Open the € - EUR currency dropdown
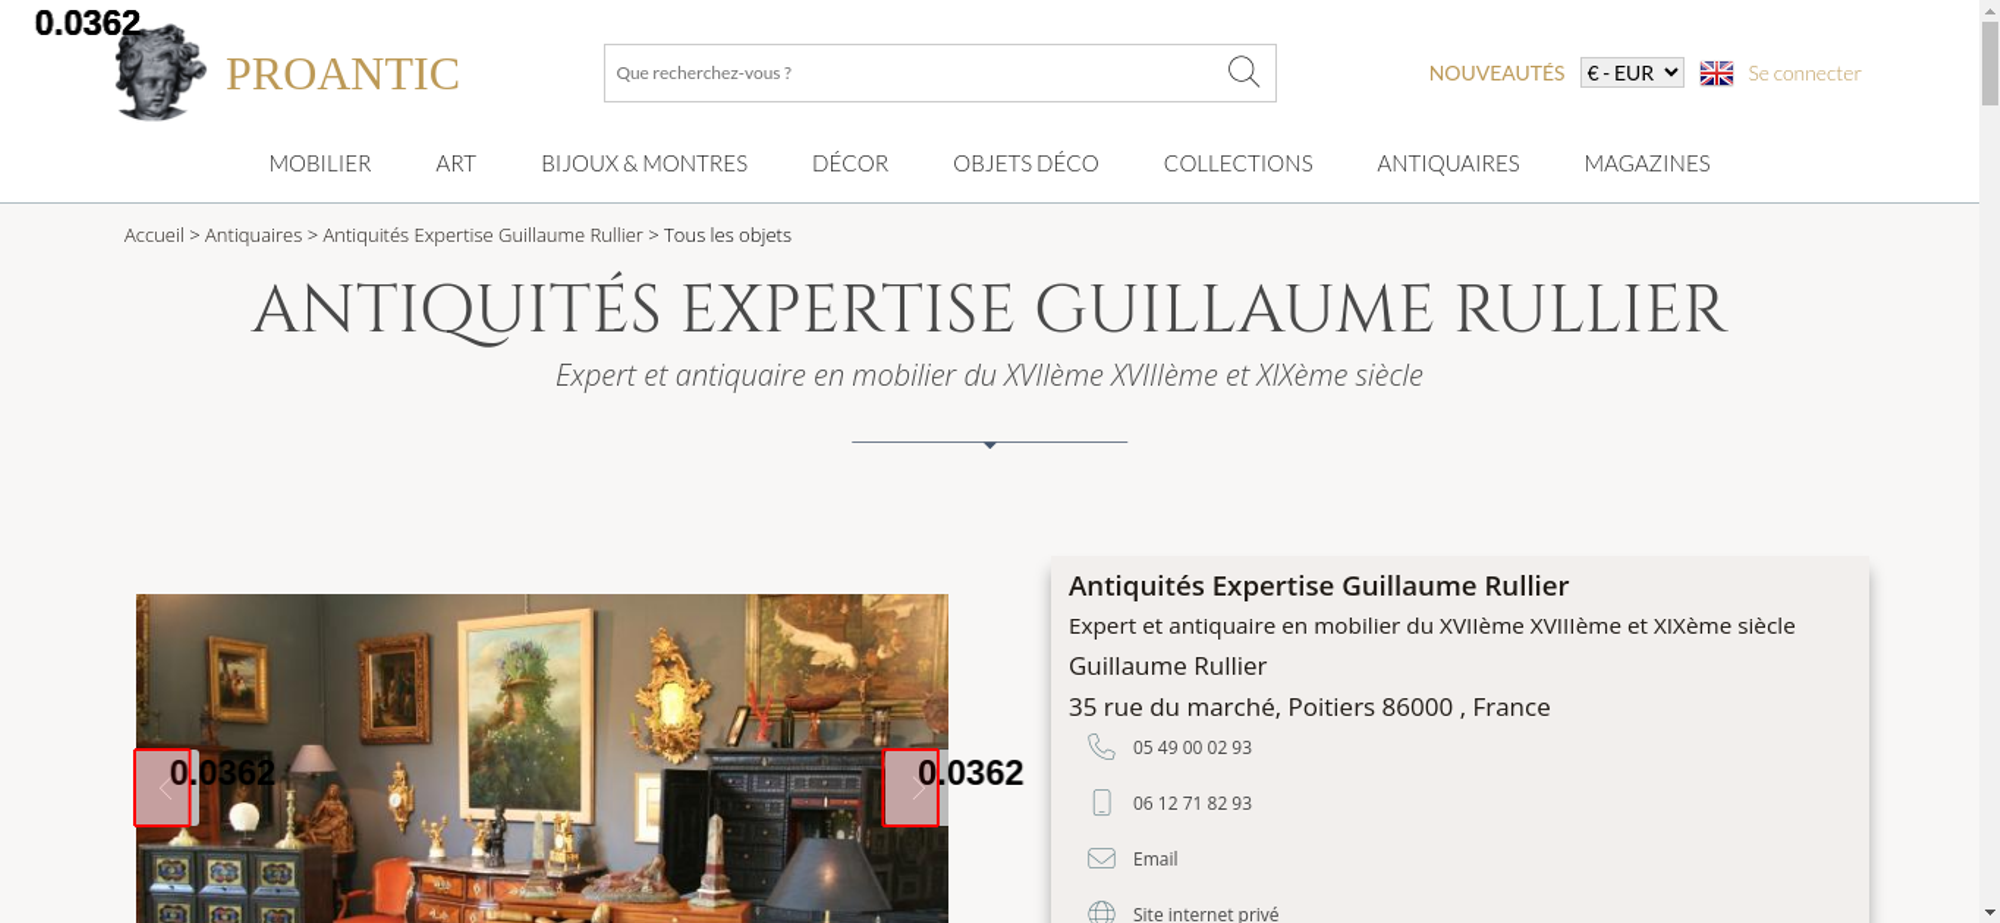The width and height of the screenshot is (2000, 923). tap(1631, 73)
